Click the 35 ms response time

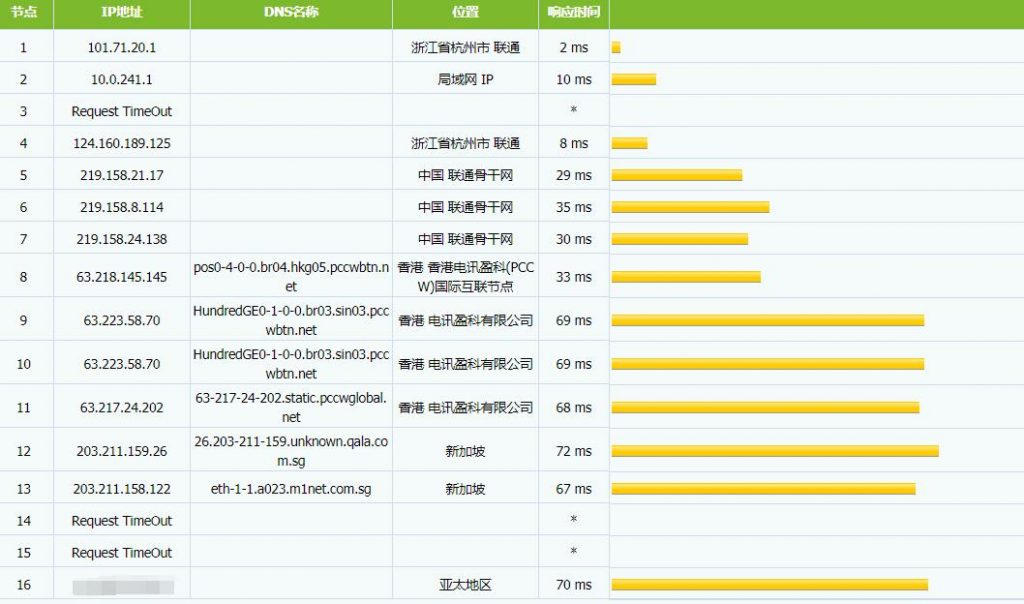[573, 208]
